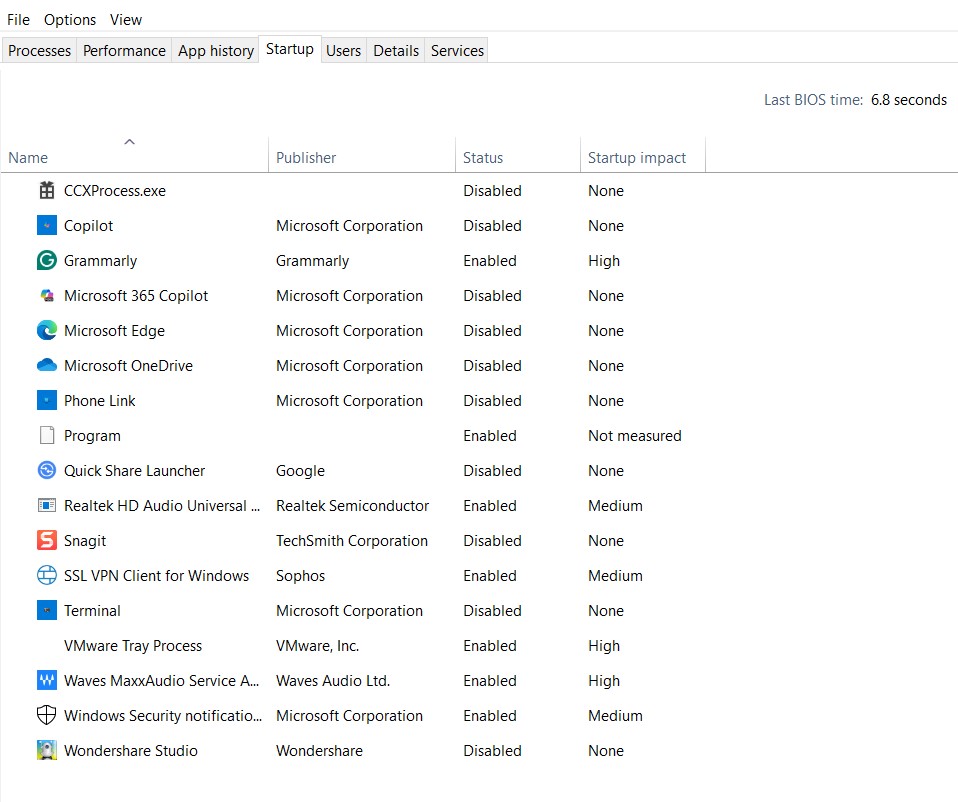Select the CCXProcess.exe row name
958x802 pixels.
(x=115, y=191)
